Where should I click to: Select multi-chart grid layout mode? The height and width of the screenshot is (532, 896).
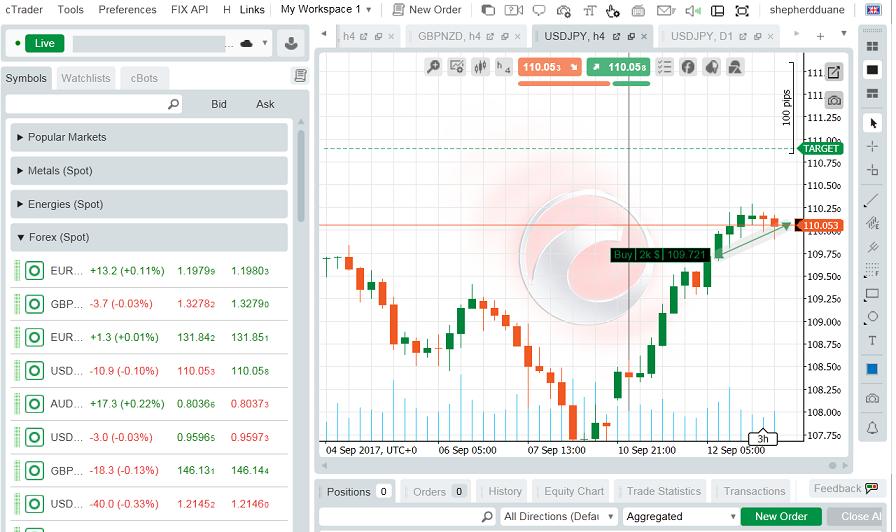(x=872, y=46)
